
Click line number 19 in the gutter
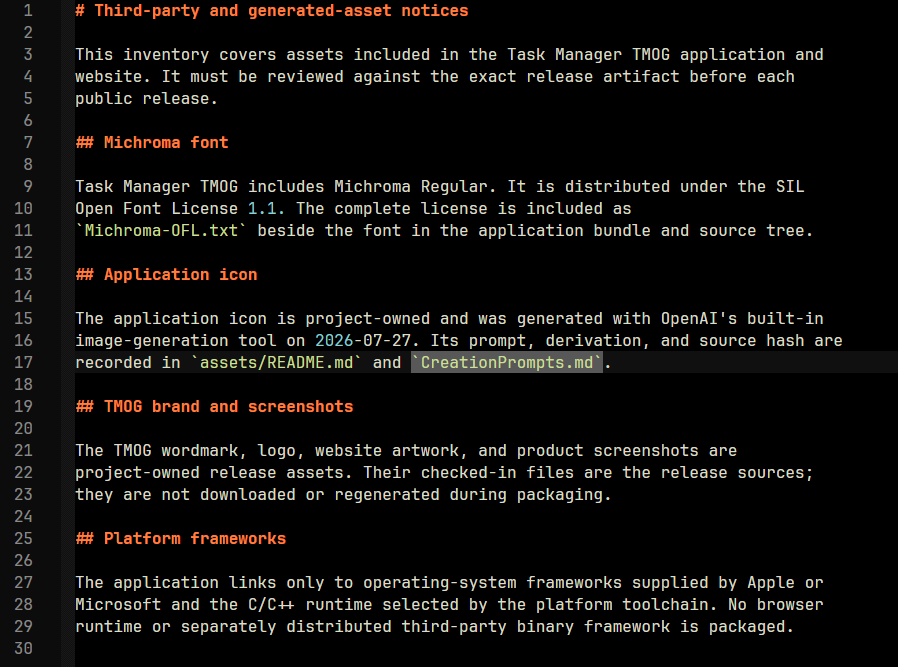23,406
